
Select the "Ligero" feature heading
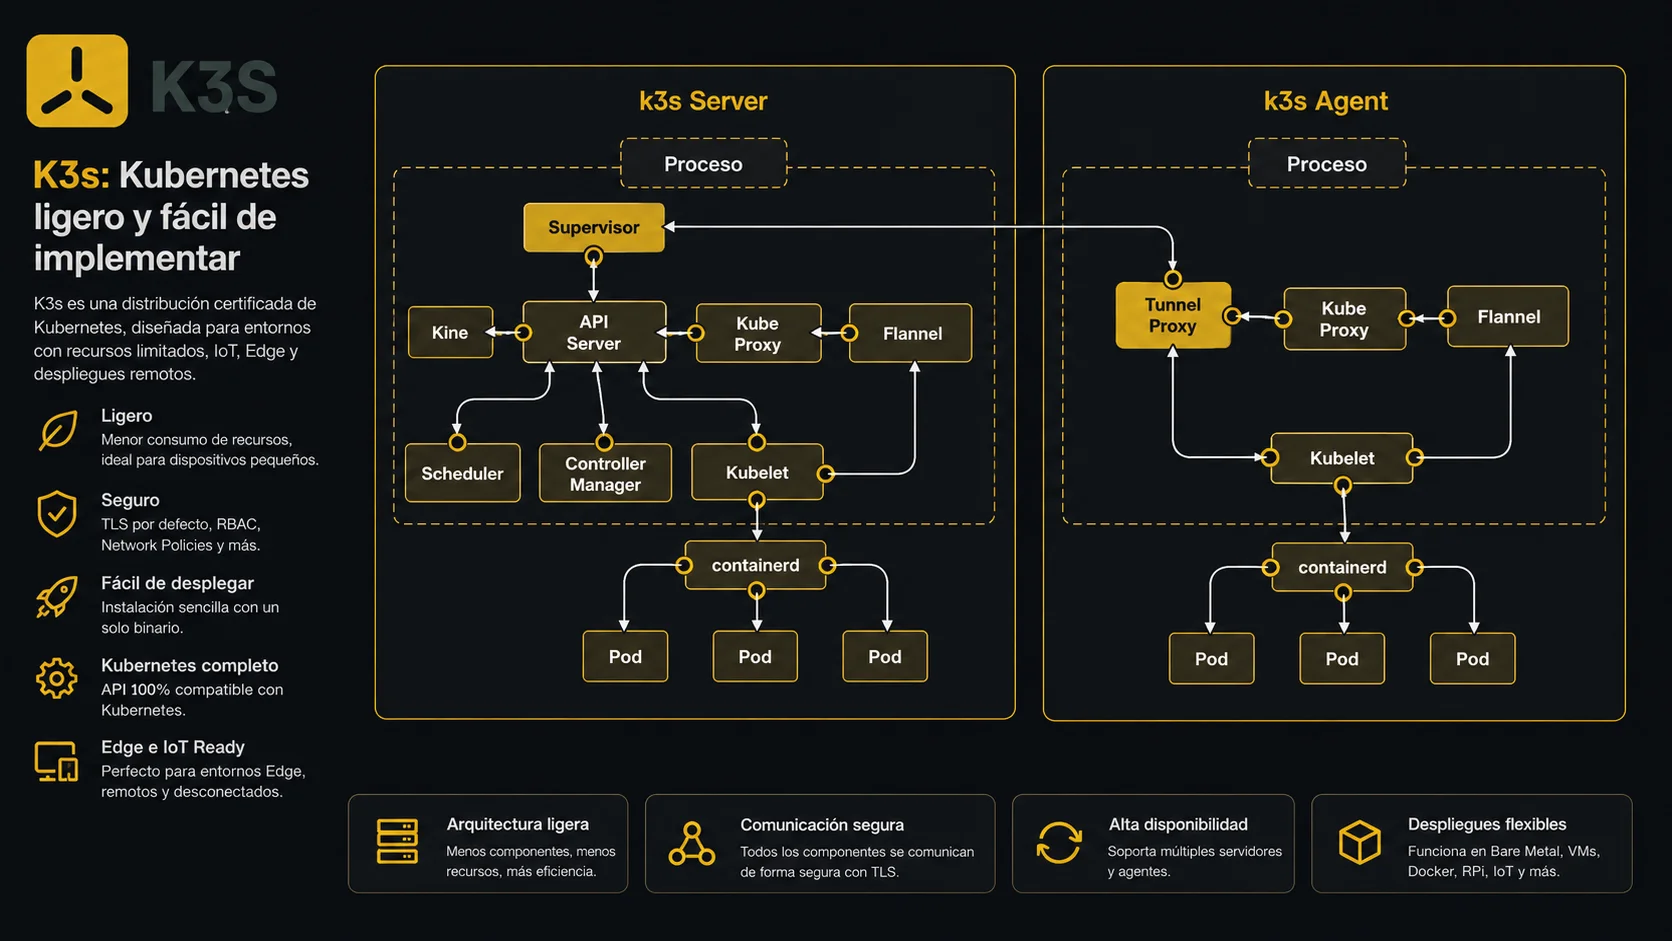126,415
